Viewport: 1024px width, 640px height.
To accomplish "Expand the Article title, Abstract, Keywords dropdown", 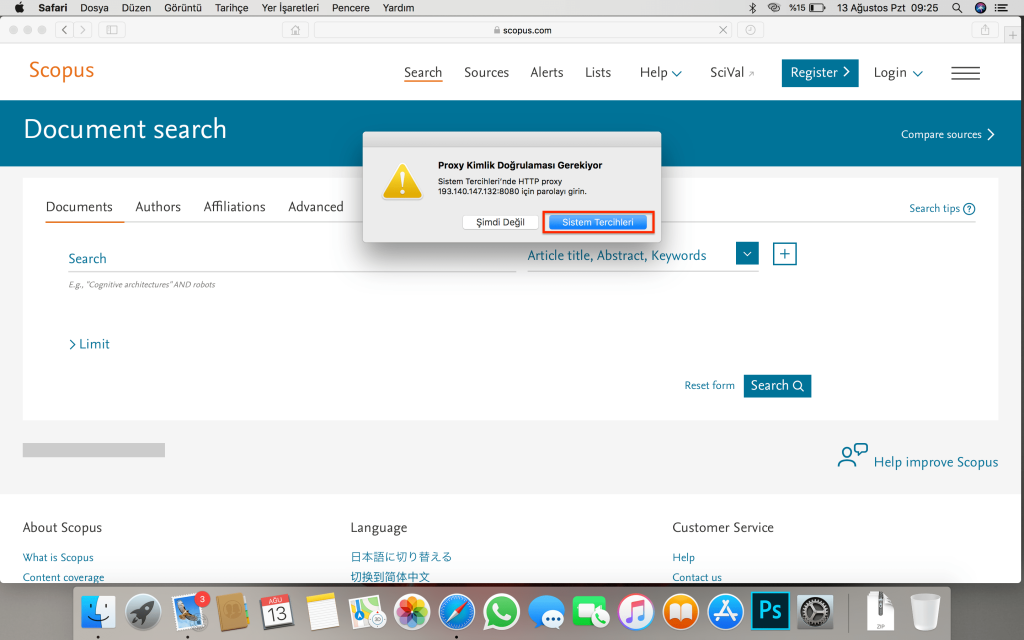I will coord(747,254).
